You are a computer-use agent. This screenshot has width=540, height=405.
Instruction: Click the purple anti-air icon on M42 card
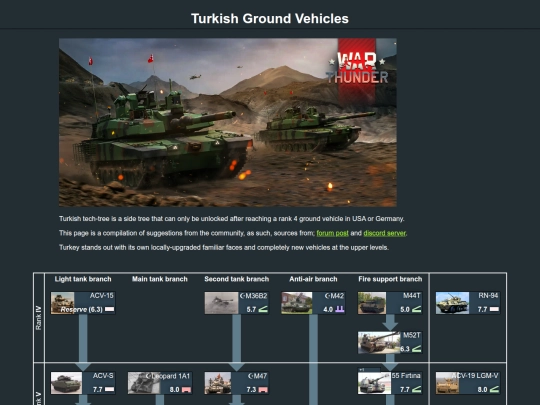340,309
